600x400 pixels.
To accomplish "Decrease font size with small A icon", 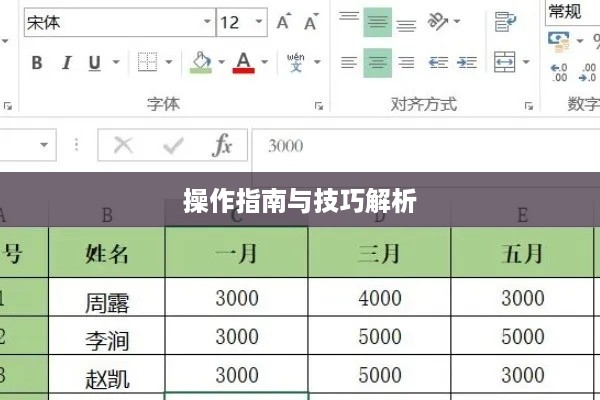I will (x=311, y=22).
